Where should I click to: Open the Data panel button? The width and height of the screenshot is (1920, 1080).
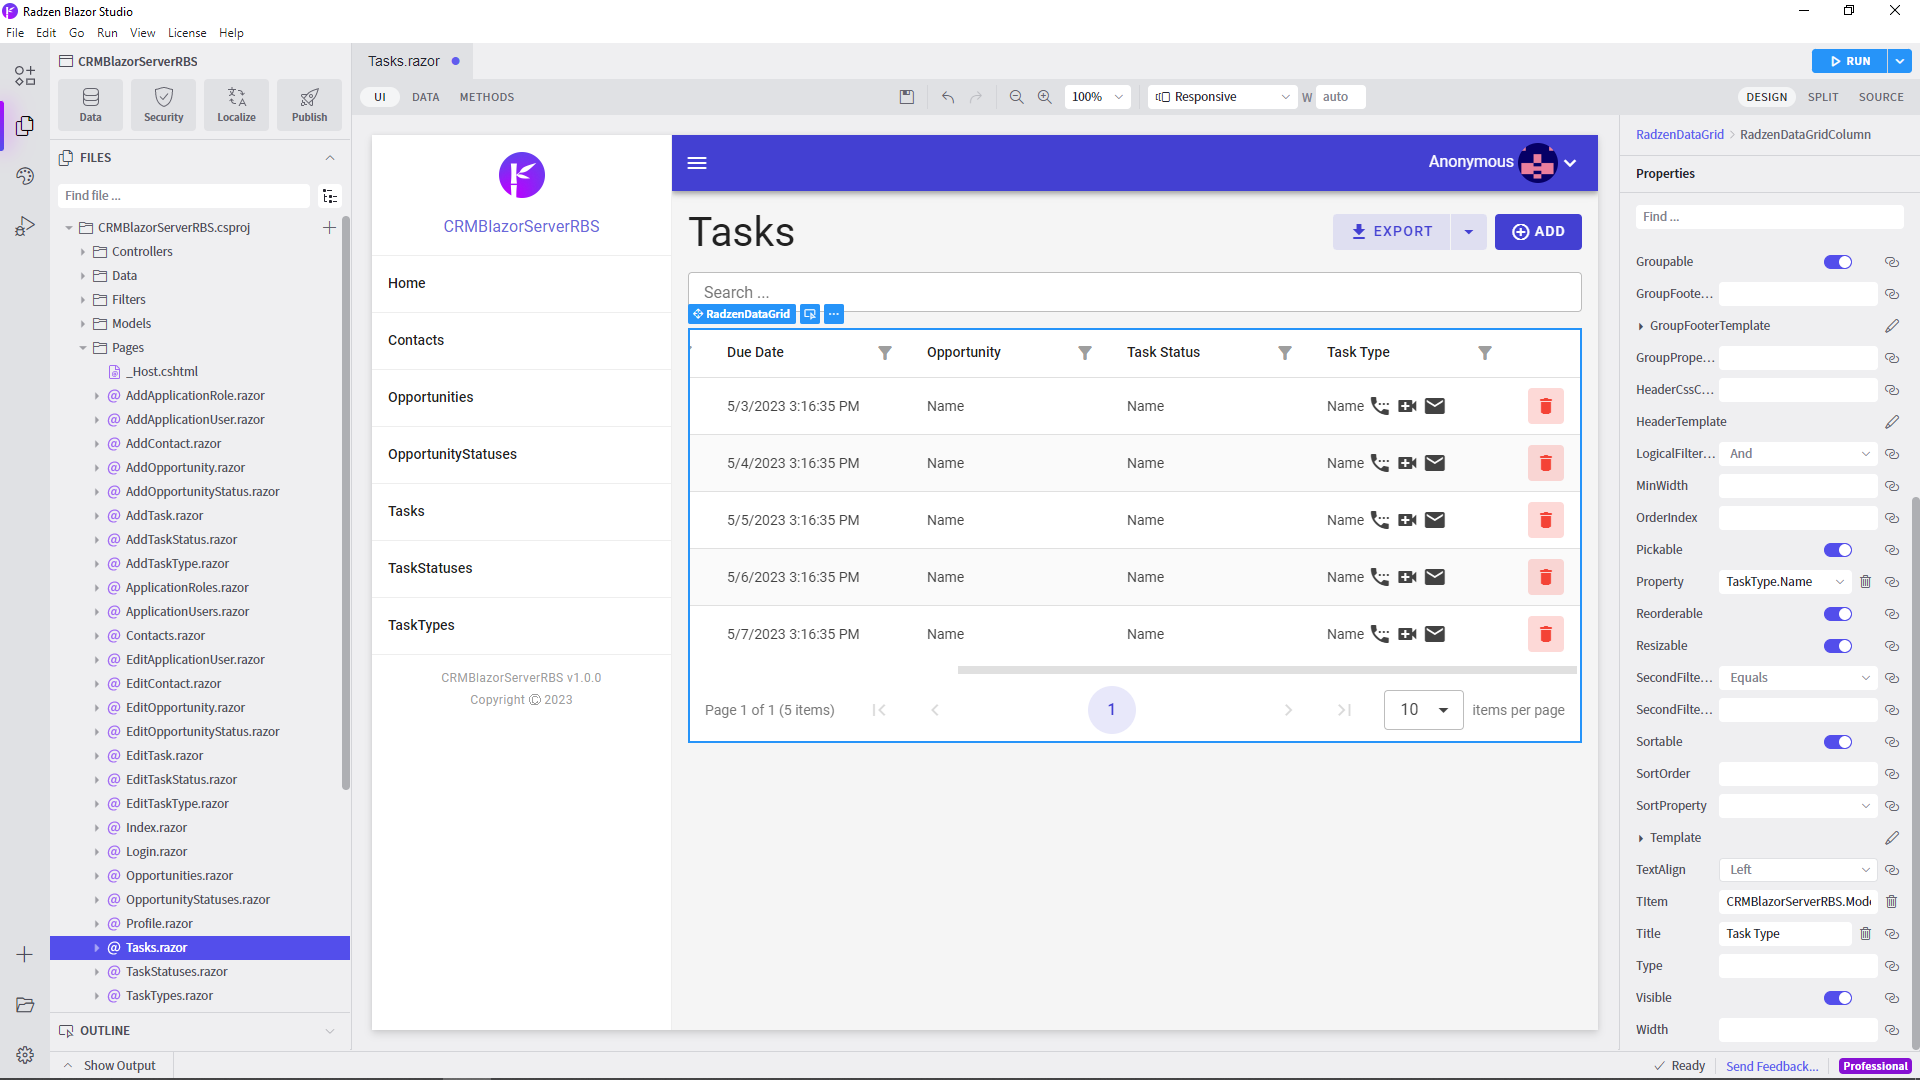[x=90, y=104]
